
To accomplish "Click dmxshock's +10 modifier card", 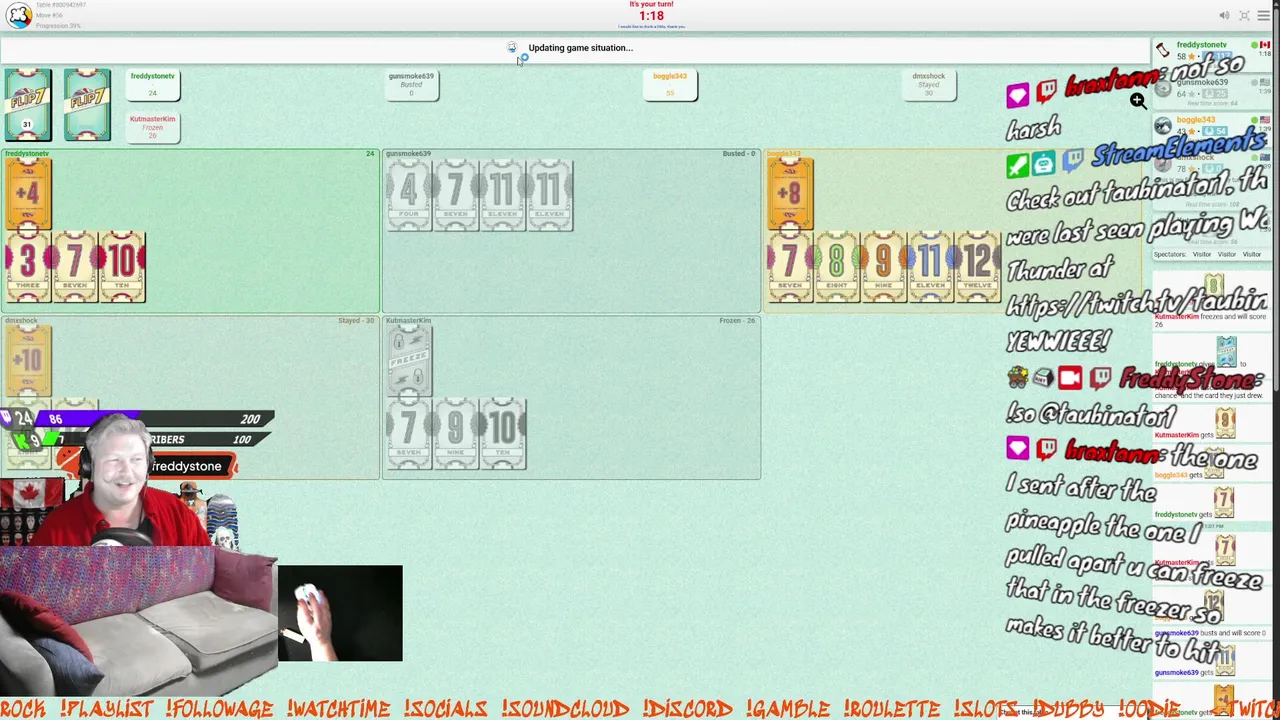I will tap(27, 362).
